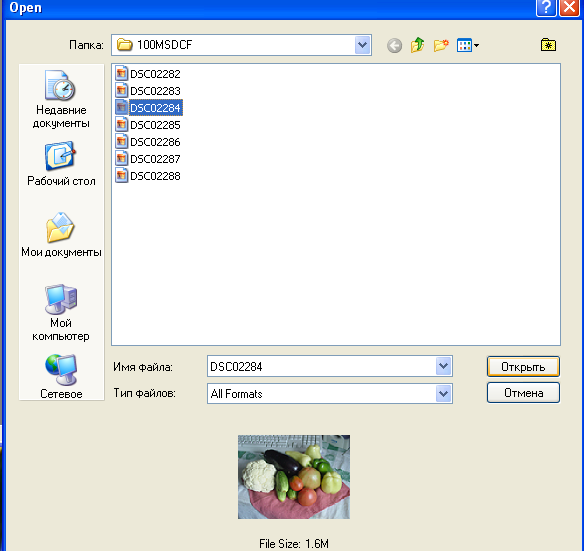Select file icon of DSC02283

121,91
